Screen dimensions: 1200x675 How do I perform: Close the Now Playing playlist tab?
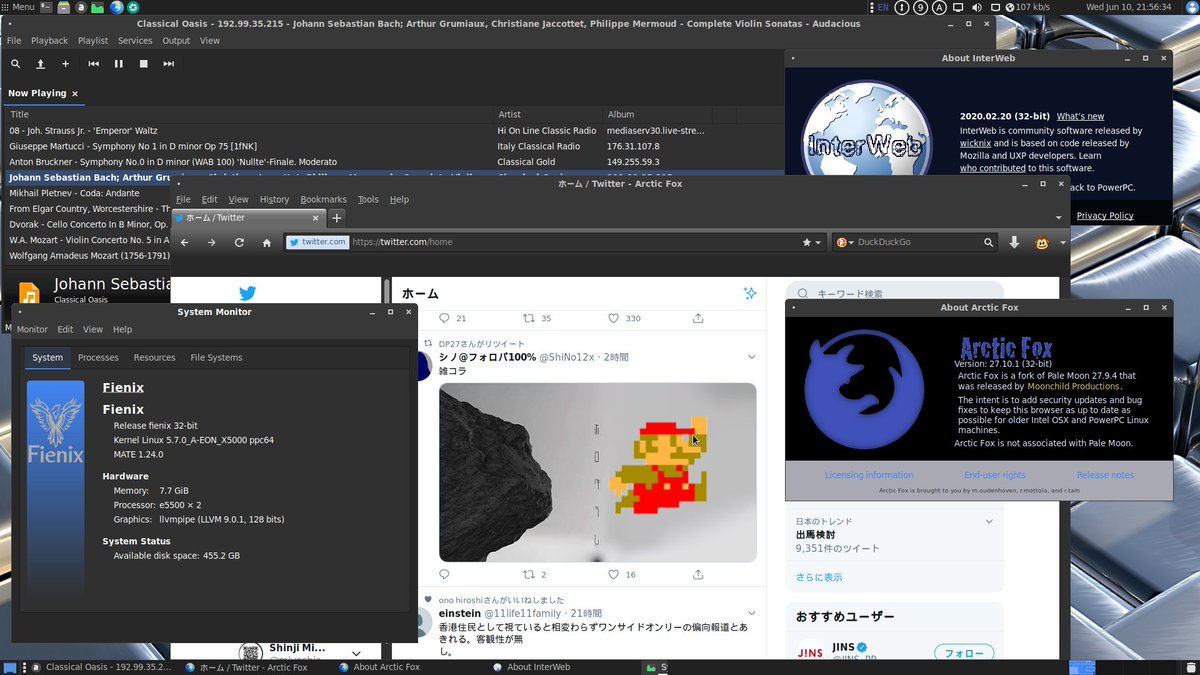coord(75,94)
